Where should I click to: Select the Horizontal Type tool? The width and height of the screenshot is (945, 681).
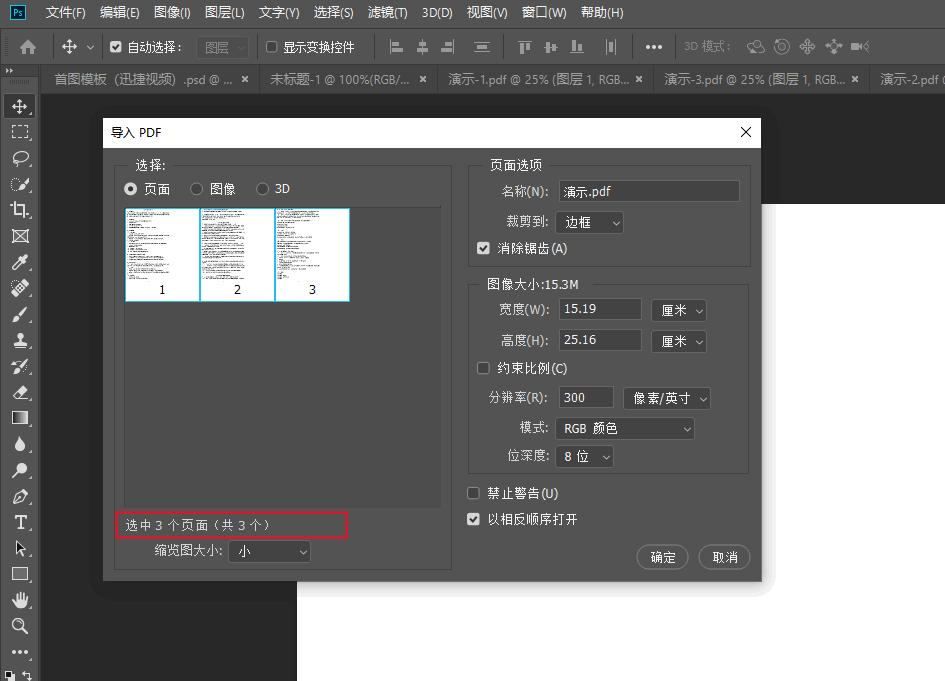[x=20, y=522]
